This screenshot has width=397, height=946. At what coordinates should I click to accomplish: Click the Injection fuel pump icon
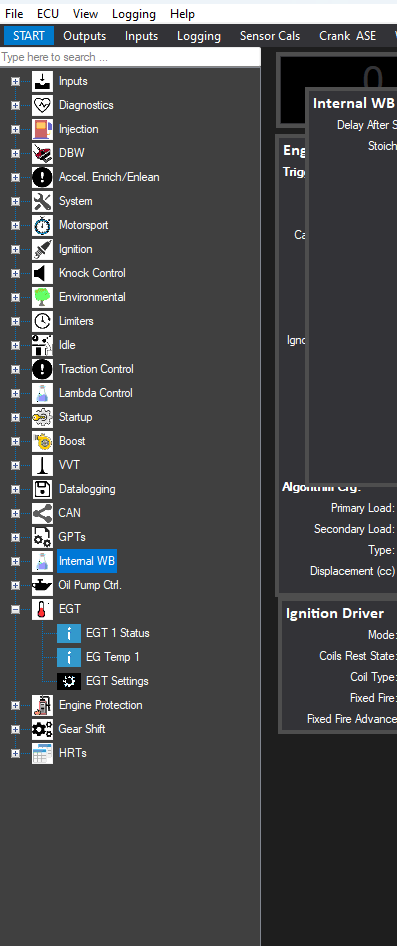[x=42, y=129]
